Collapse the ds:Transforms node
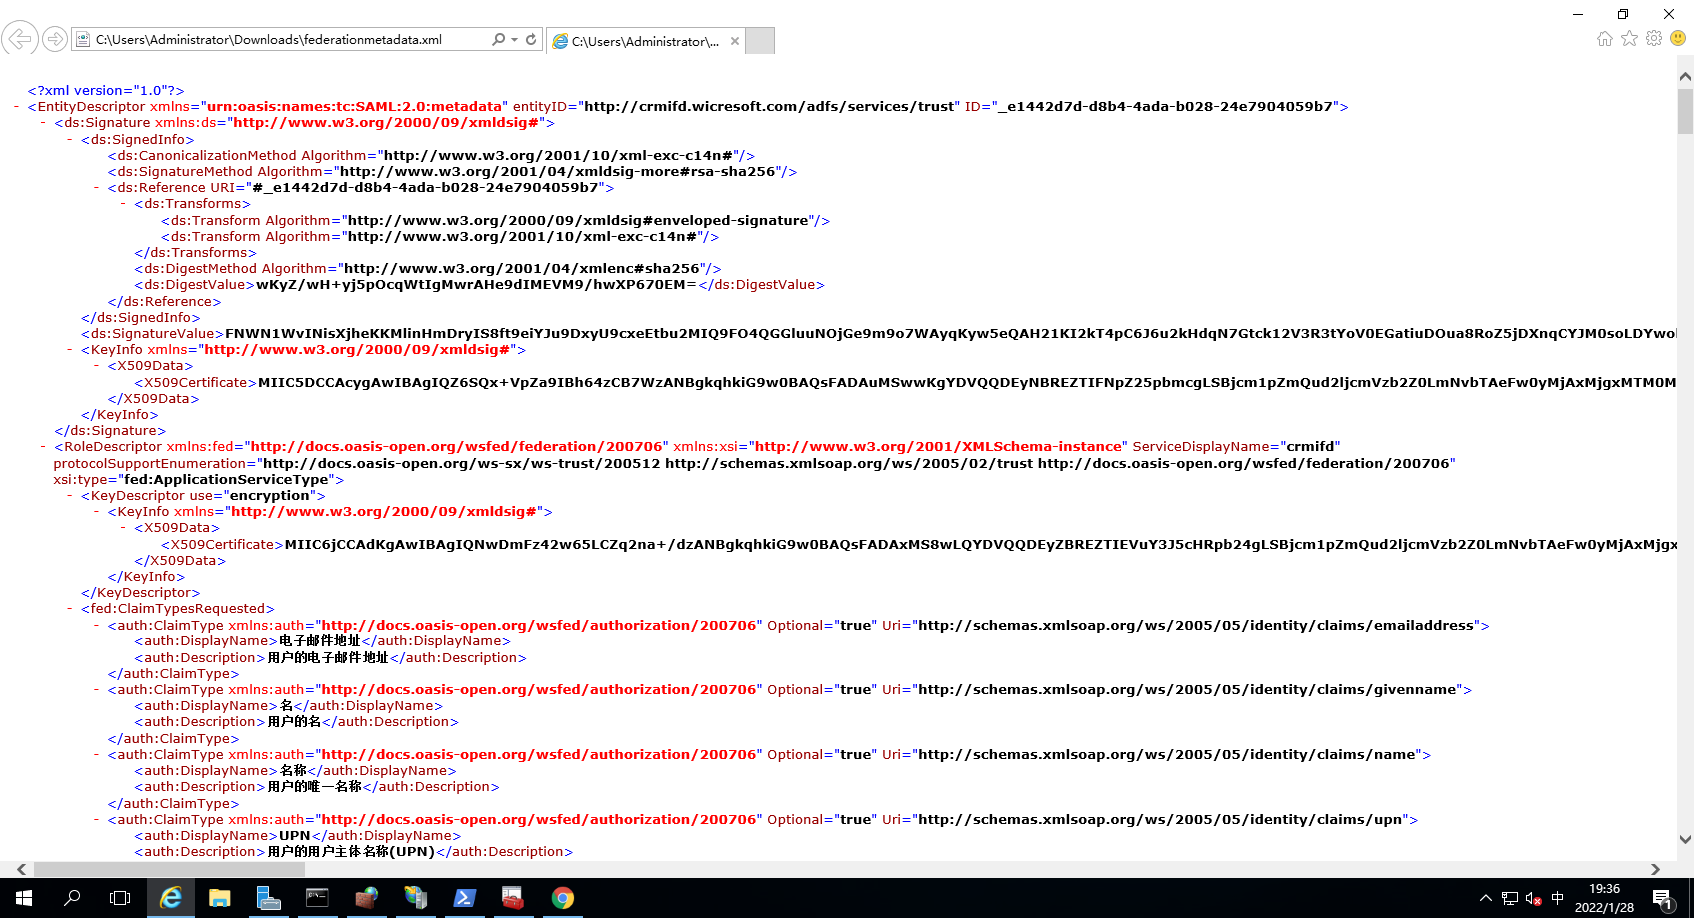 point(123,204)
